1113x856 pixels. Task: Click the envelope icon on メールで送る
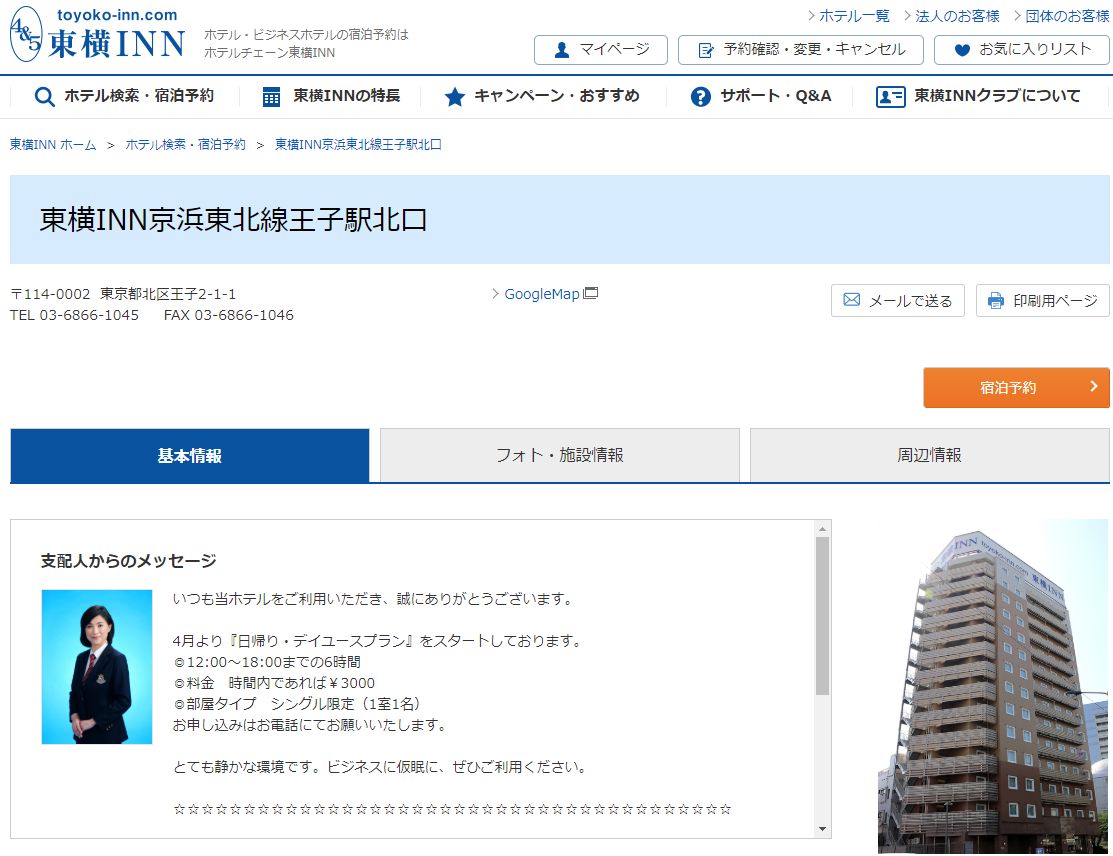click(x=852, y=300)
